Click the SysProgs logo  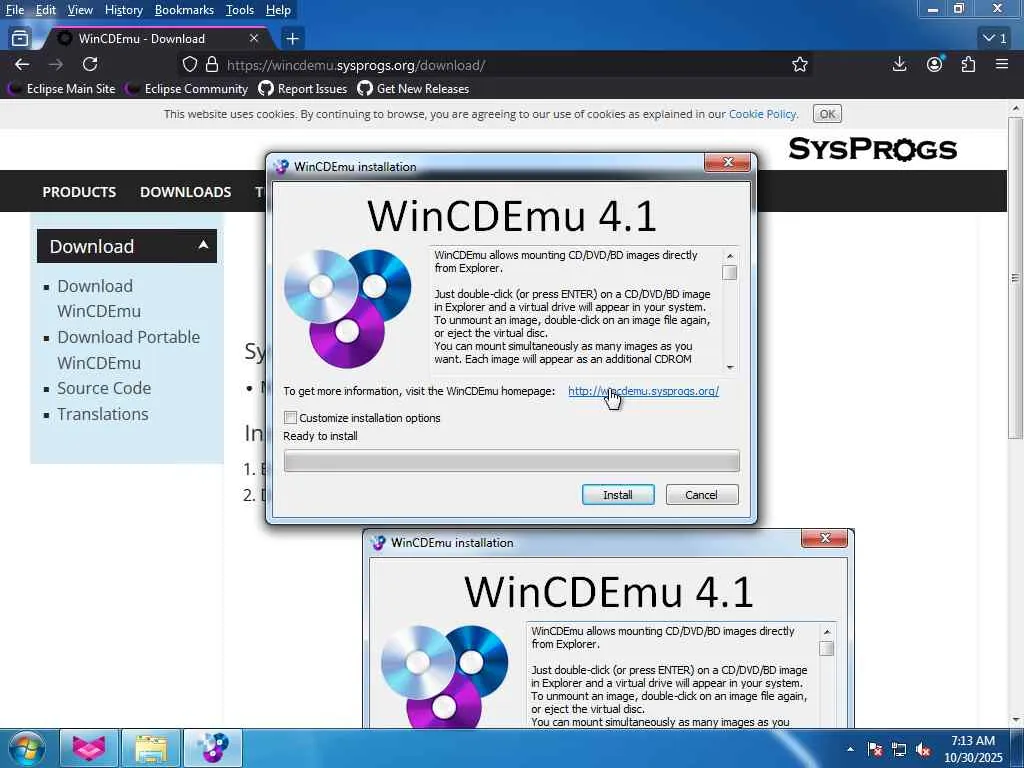(872, 149)
